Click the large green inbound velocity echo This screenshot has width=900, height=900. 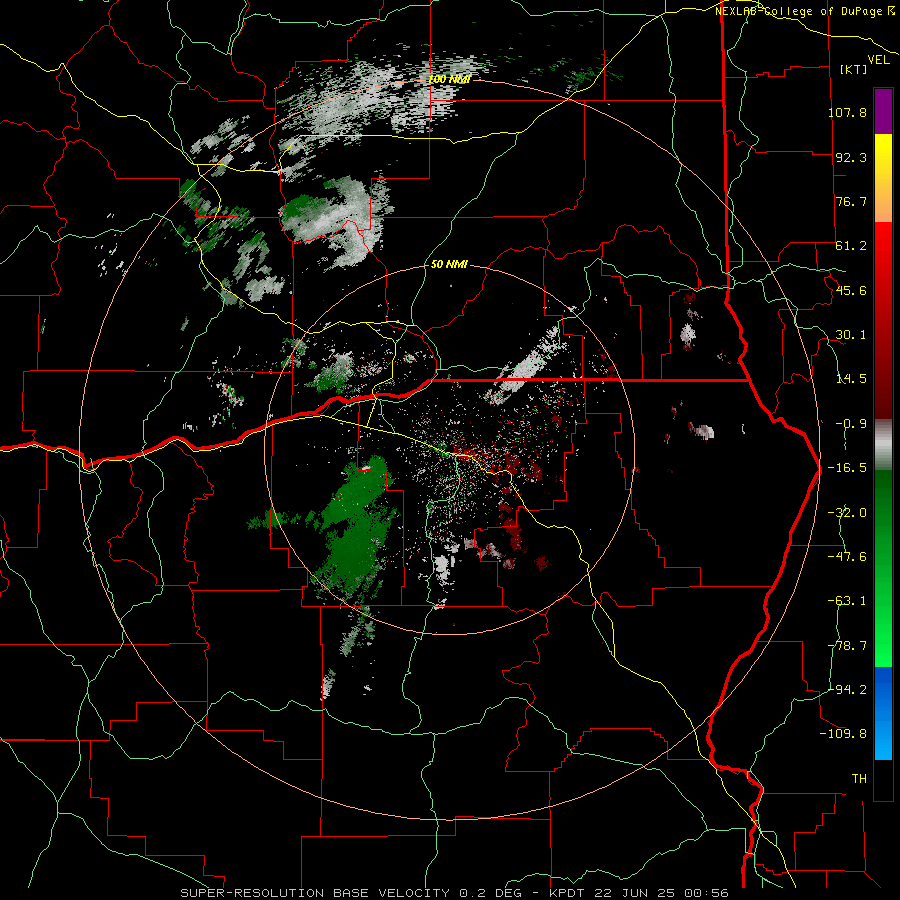356,528
